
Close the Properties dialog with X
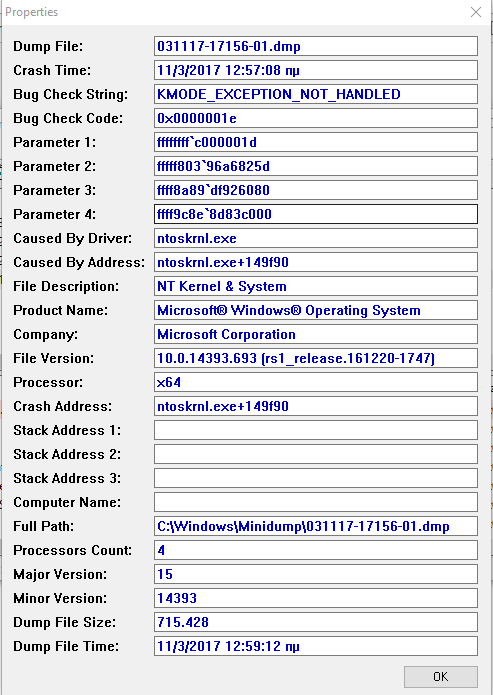click(x=476, y=12)
